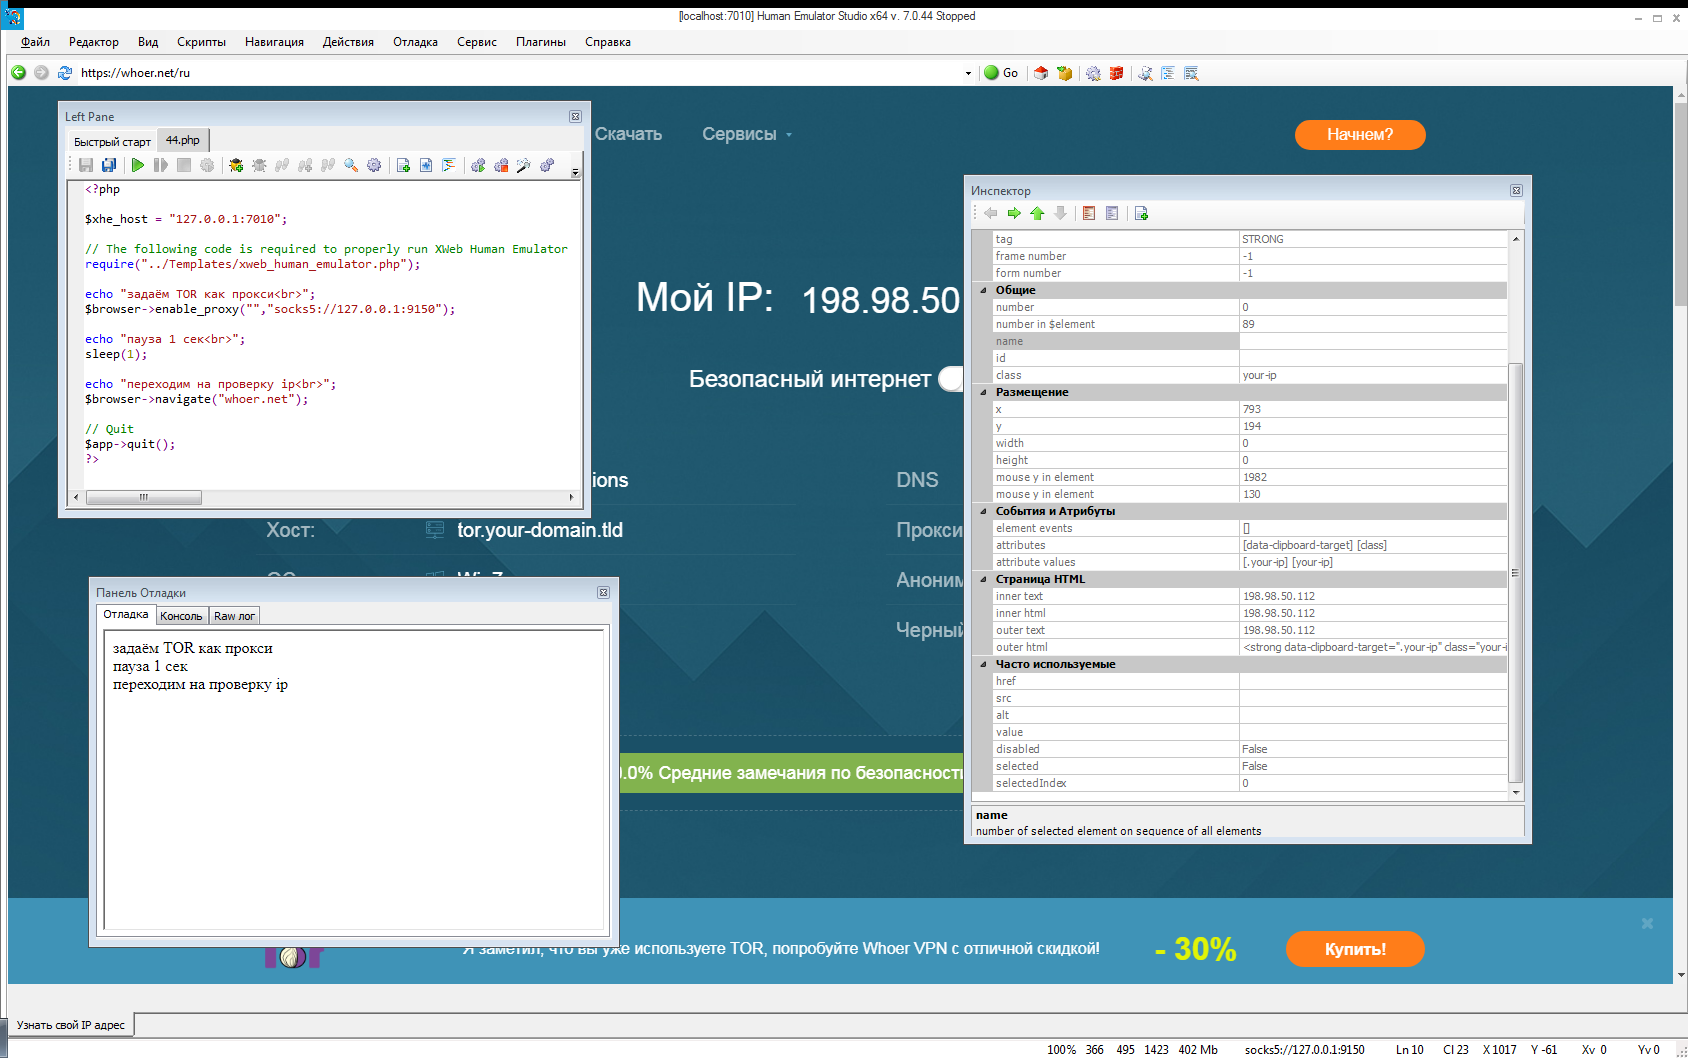Click the new script document icon in Left Pane
This screenshot has width=1690, height=1060.
(403, 165)
